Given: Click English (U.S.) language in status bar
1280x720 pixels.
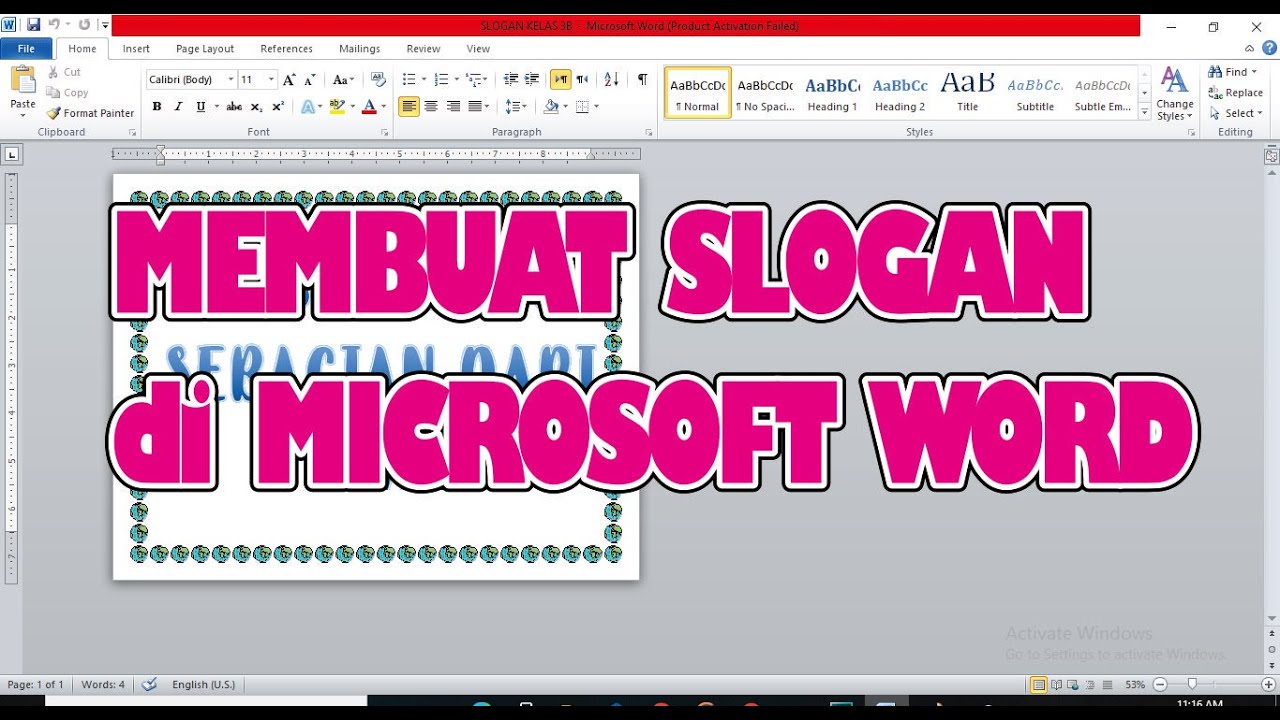Looking at the screenshot, I should (204, 685).
